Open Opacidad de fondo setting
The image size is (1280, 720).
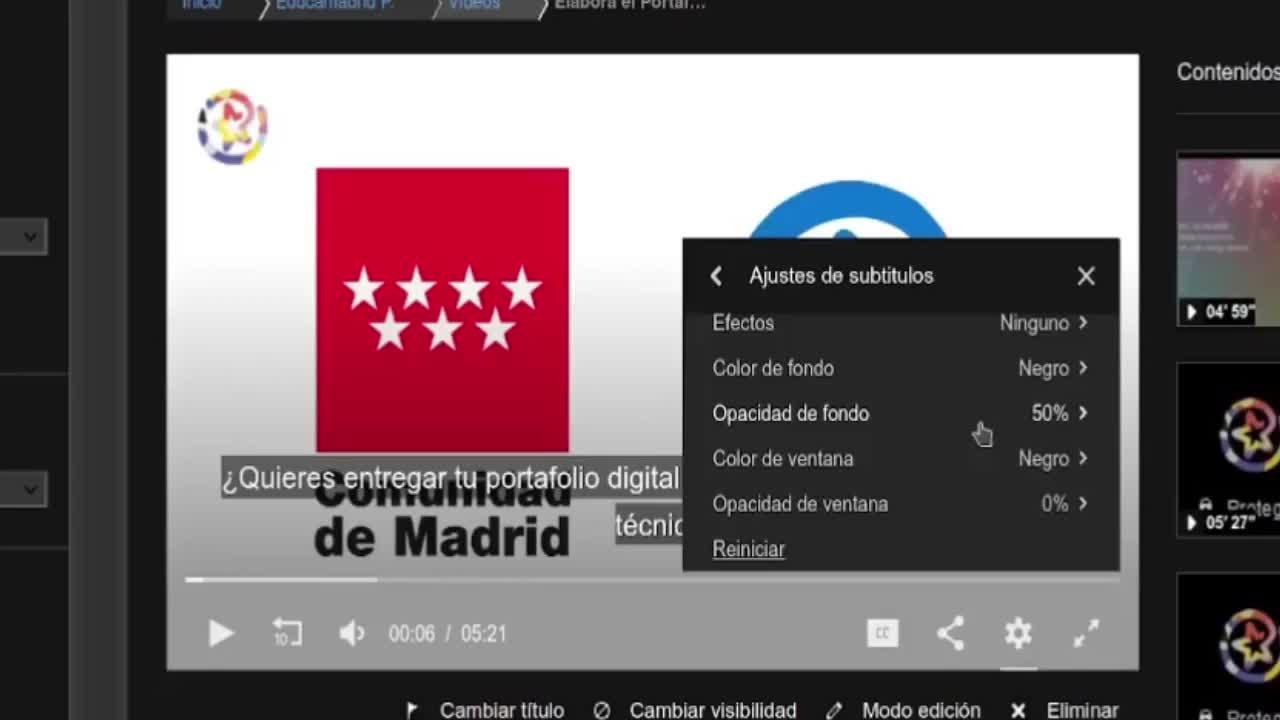pyautogui.click(x=900, y=413)
